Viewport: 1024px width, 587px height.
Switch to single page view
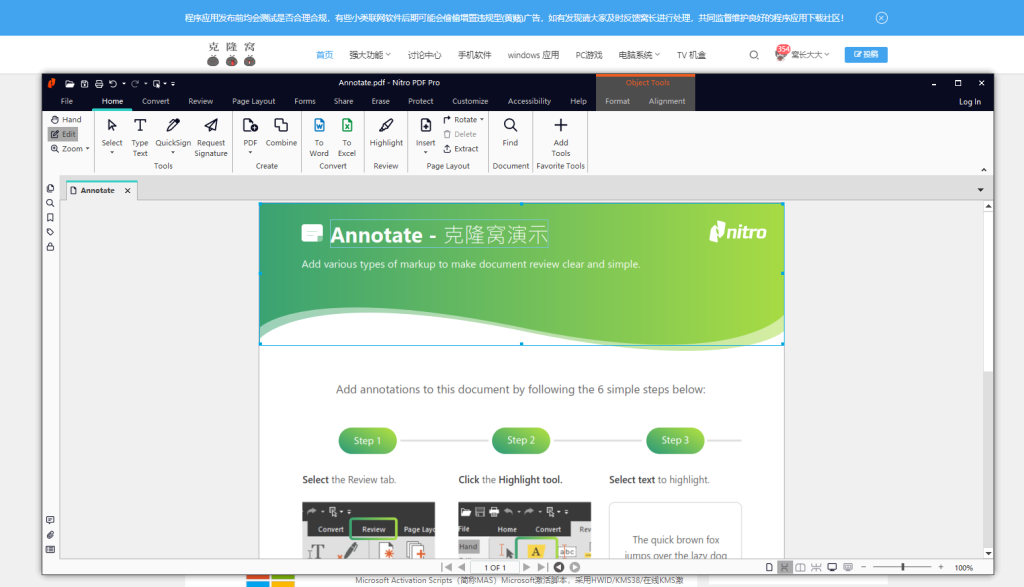pyautogui.click(x=769, y=567)
